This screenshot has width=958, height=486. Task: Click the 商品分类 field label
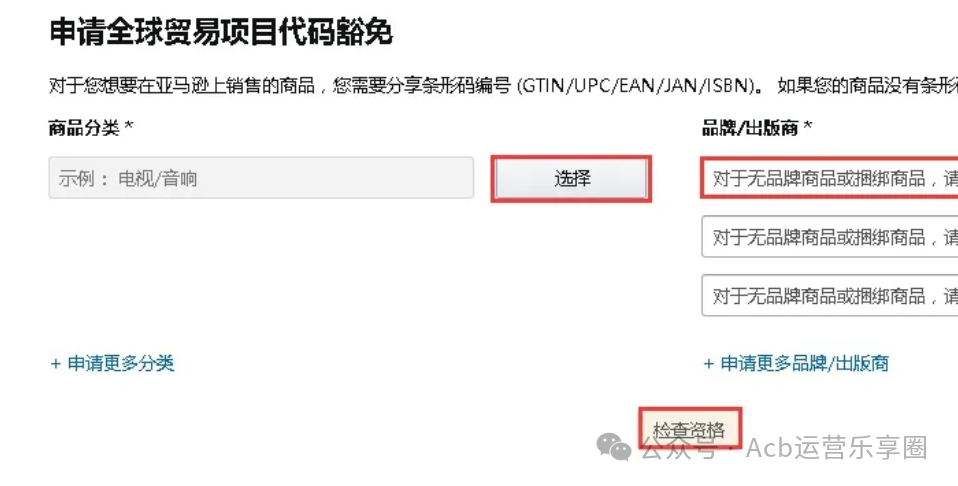pos(84,128)
